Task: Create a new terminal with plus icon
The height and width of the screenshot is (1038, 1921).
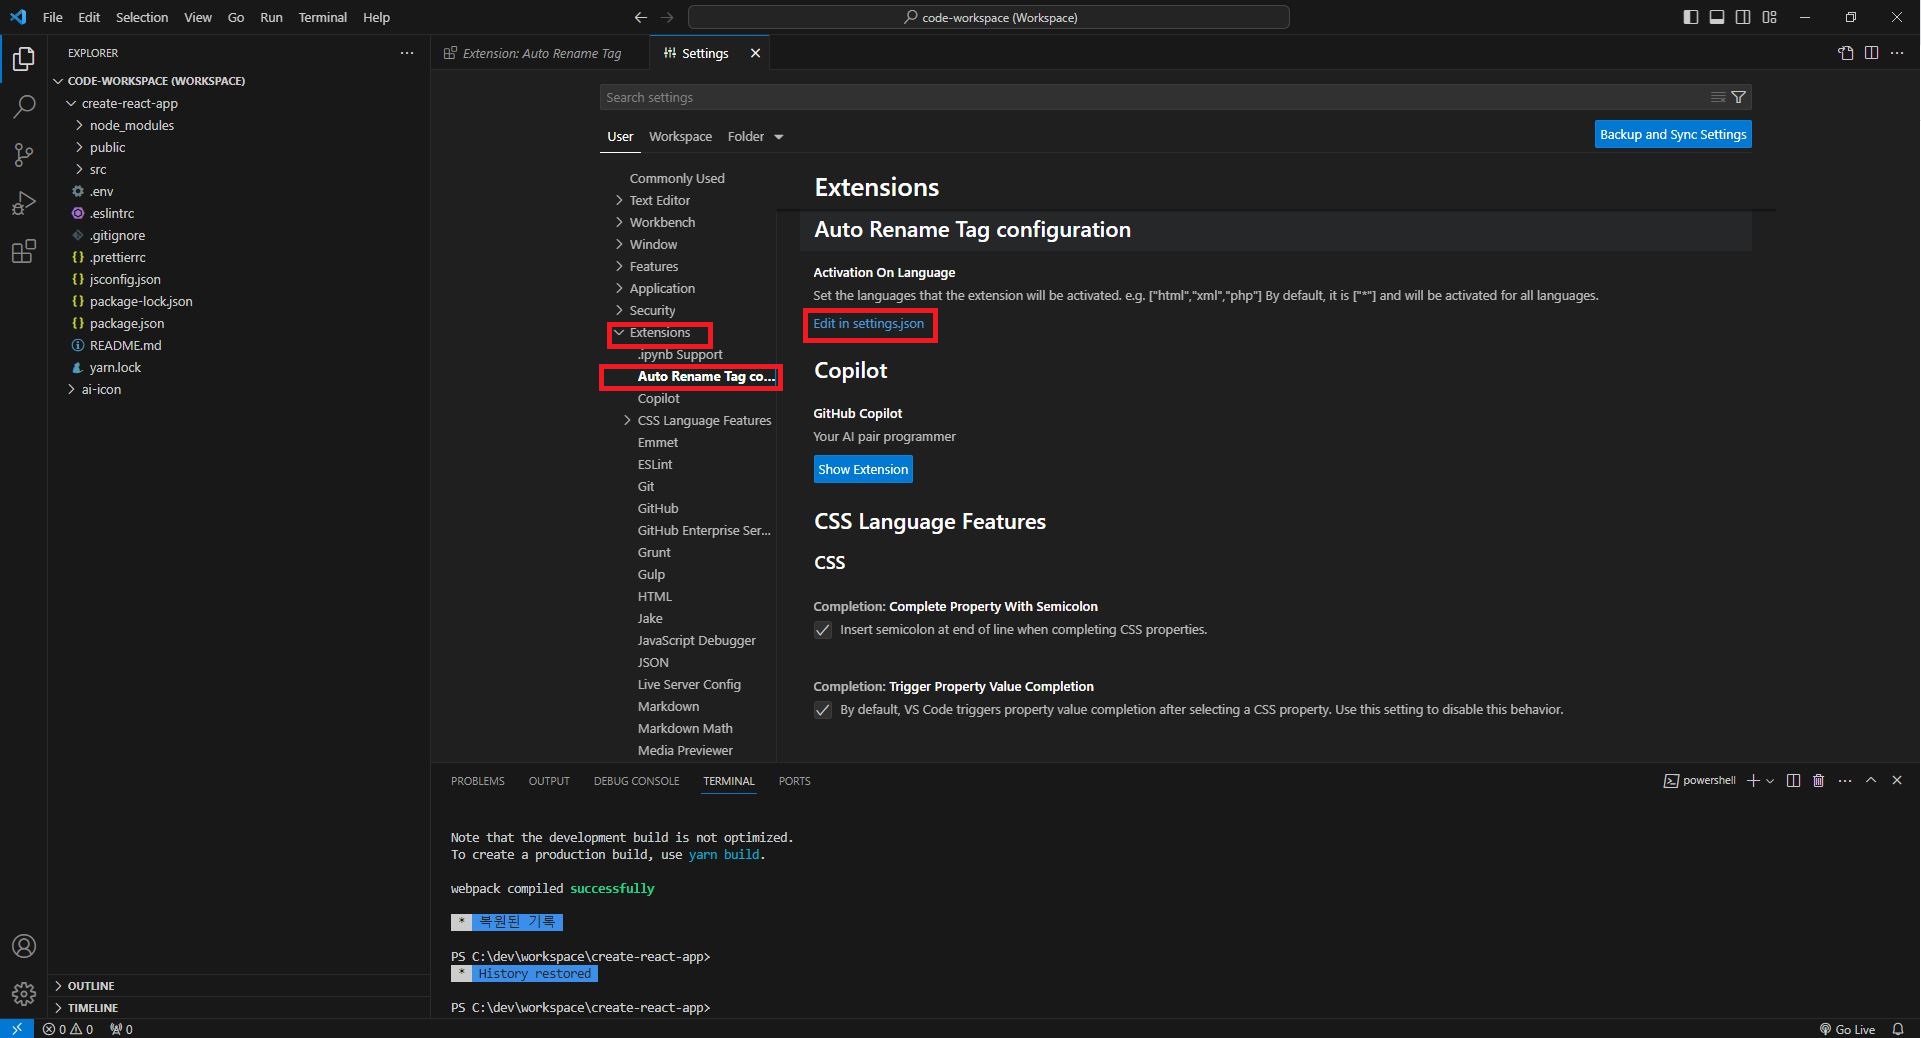Action: tap(1752, 780)
